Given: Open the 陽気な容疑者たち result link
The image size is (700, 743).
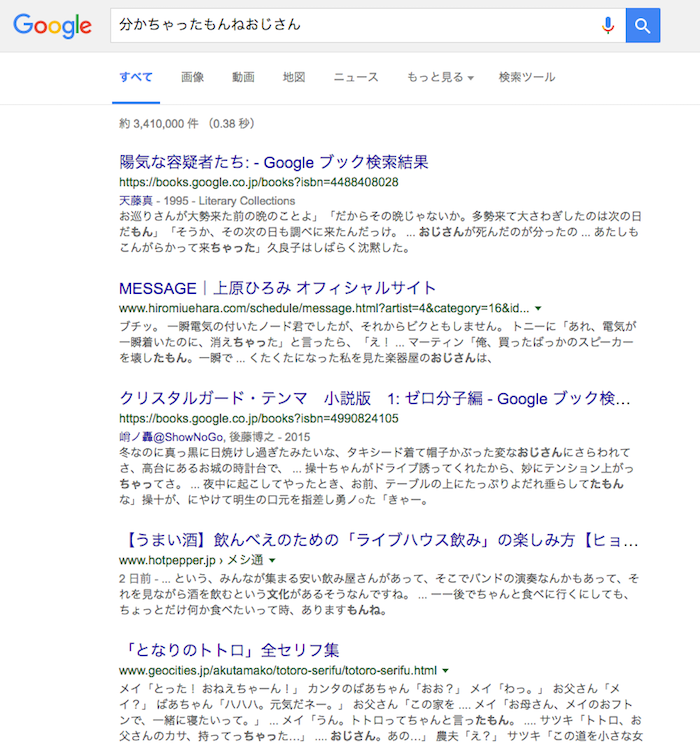Looking at the screenshot, I should pyautogui.click(x=273, y=162).
